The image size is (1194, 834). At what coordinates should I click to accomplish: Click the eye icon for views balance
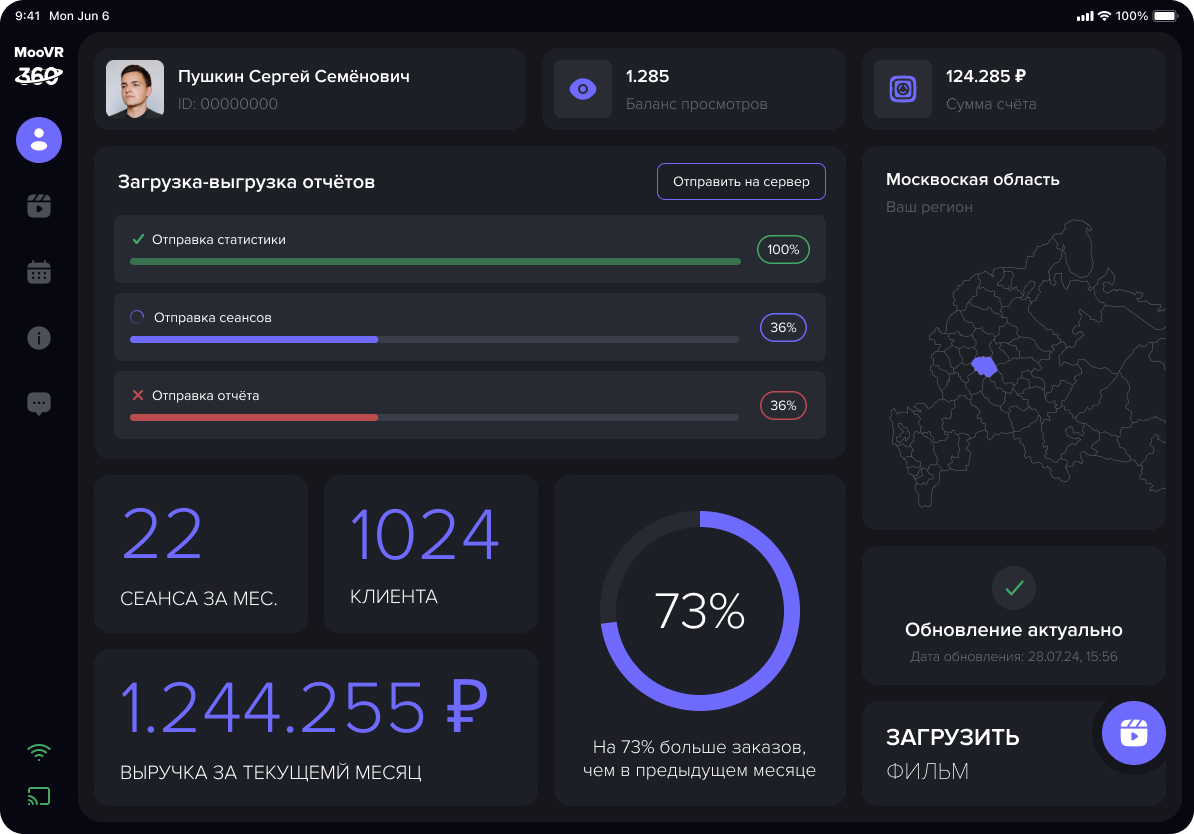click(582, 89)
